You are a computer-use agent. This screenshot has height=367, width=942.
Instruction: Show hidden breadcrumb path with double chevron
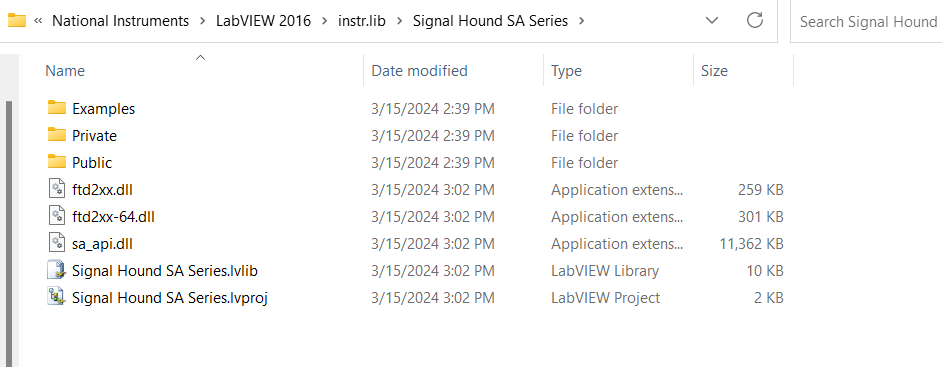click(38, 21)
